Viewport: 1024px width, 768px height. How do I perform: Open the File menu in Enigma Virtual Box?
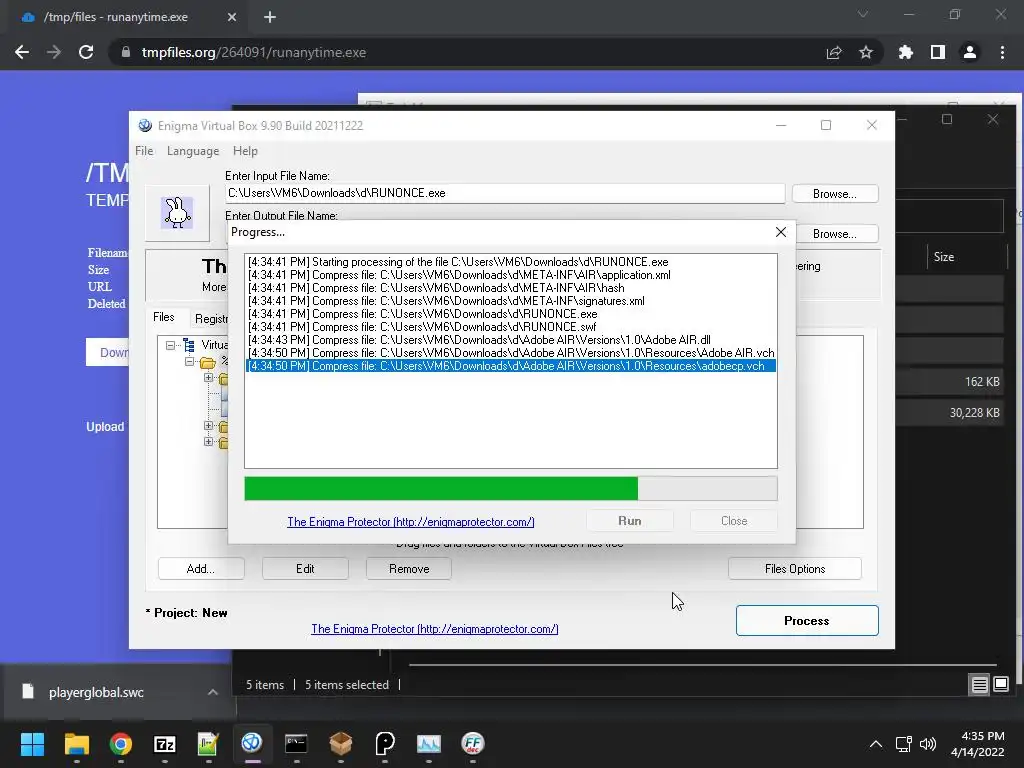tap(144, 151)
